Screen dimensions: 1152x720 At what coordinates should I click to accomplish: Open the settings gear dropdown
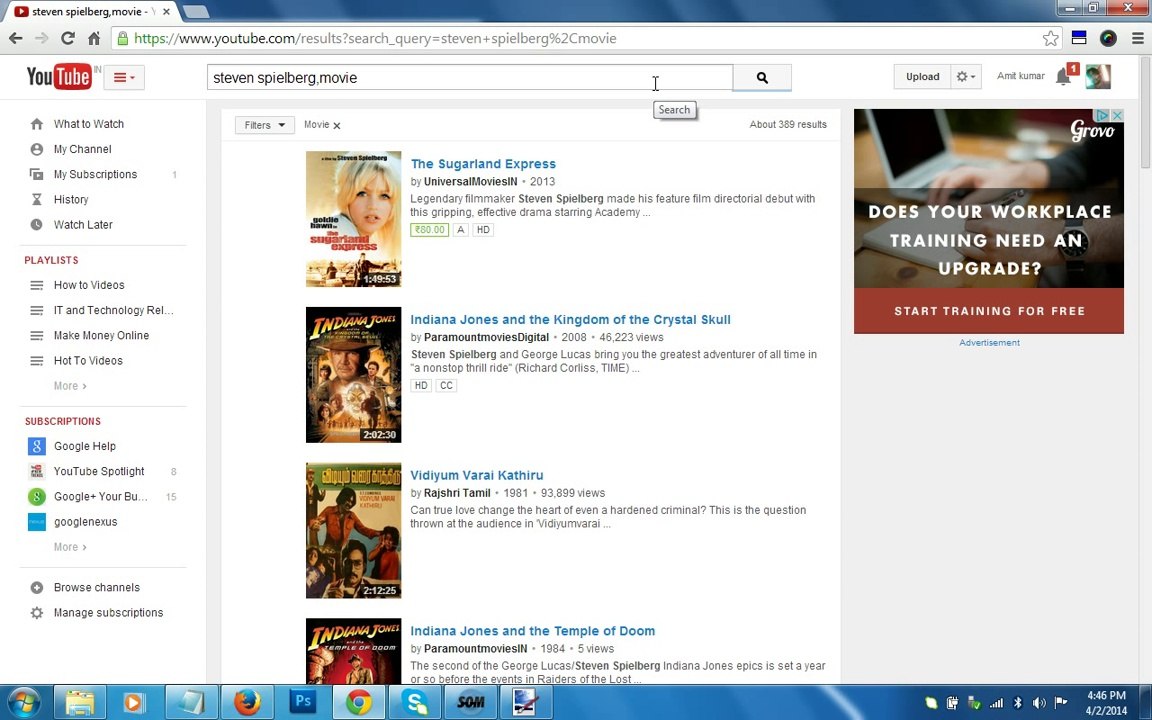pos(965,76)
